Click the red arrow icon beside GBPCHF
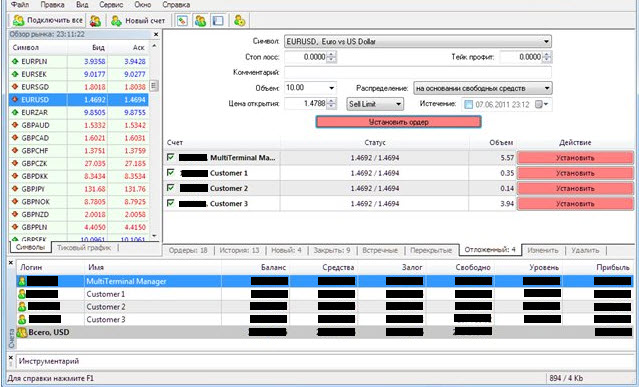639x387 pixels. pos(15,150)
